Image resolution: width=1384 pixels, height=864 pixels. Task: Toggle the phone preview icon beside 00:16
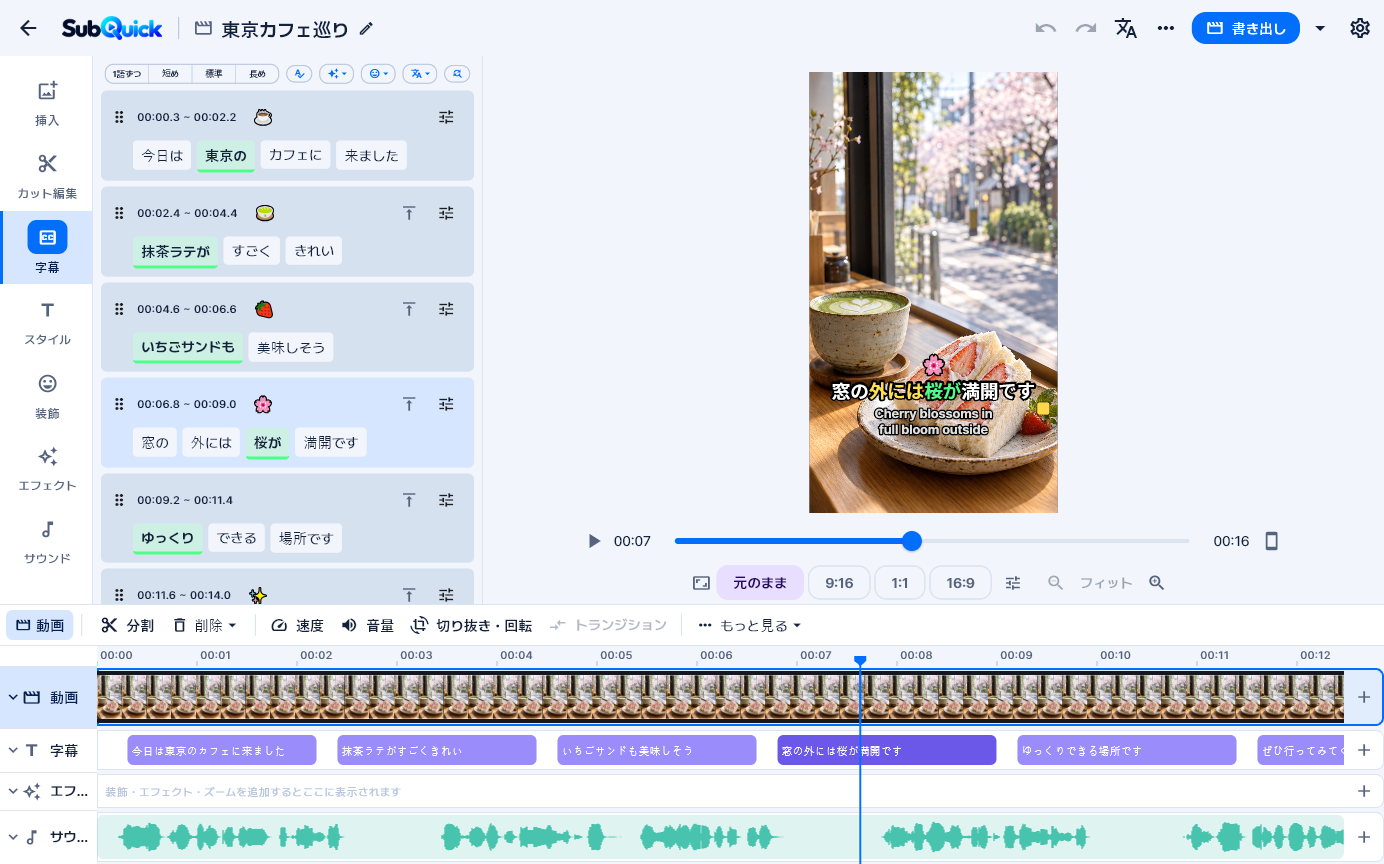[x=1272, y=541]
